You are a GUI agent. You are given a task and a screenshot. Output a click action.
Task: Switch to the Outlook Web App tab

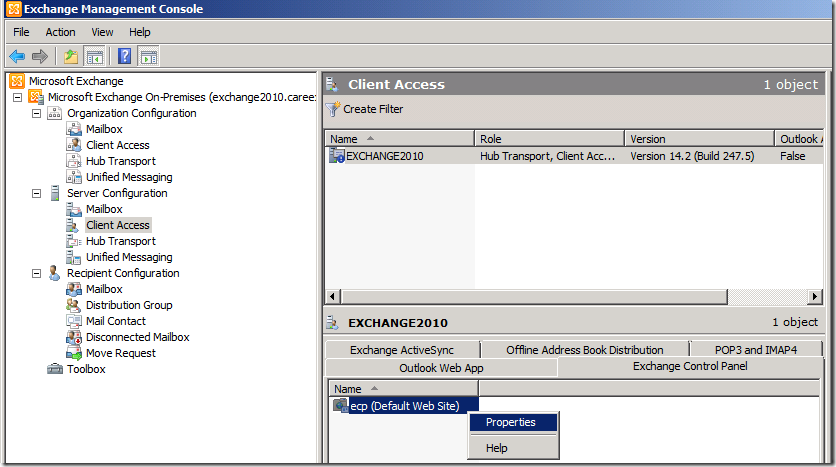[441, 368]
